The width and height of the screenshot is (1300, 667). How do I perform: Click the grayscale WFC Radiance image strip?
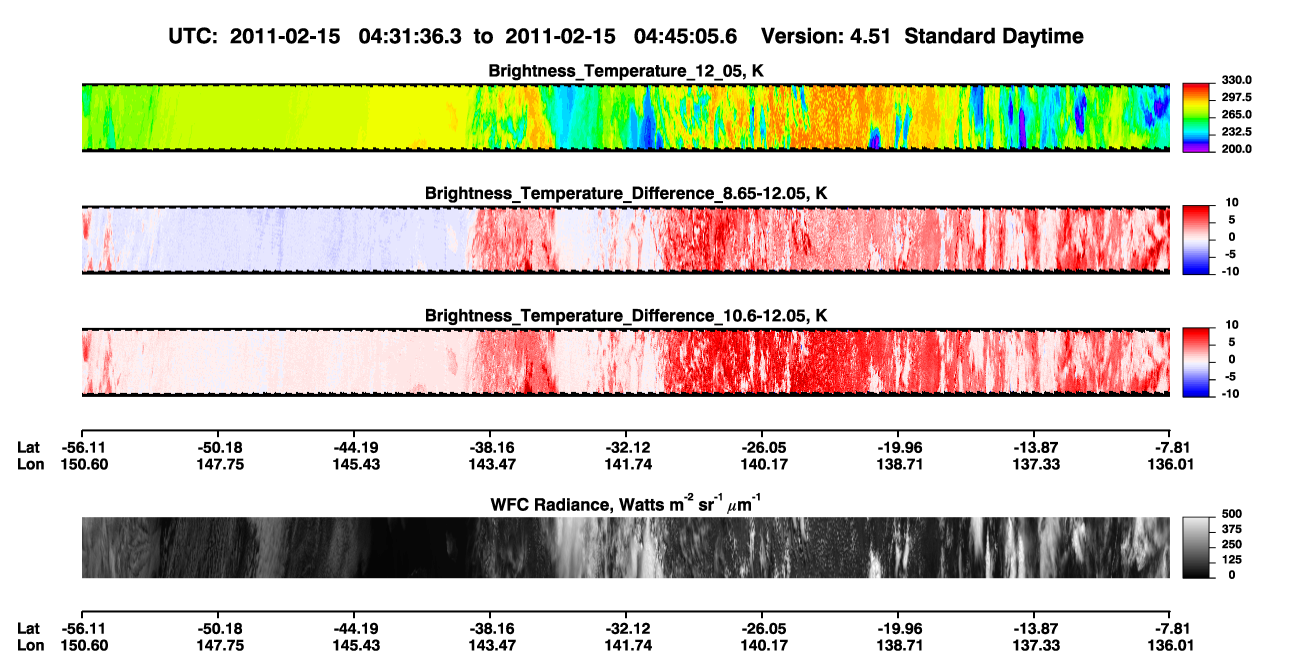pos(625,548)
